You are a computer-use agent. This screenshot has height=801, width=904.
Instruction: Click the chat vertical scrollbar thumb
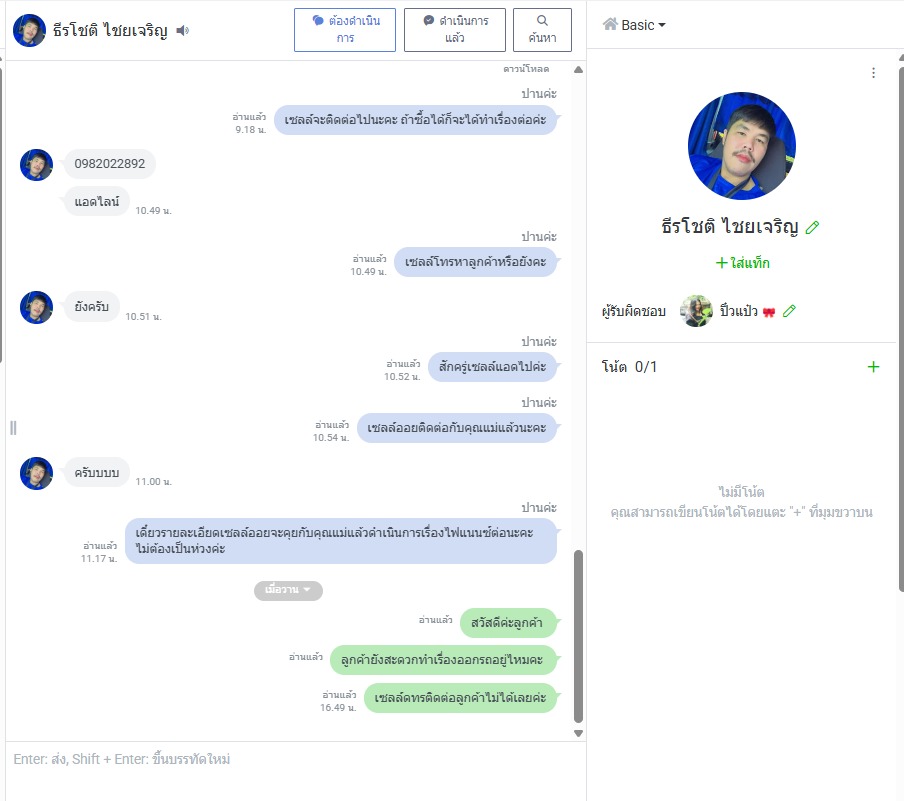tap(578, 636)
